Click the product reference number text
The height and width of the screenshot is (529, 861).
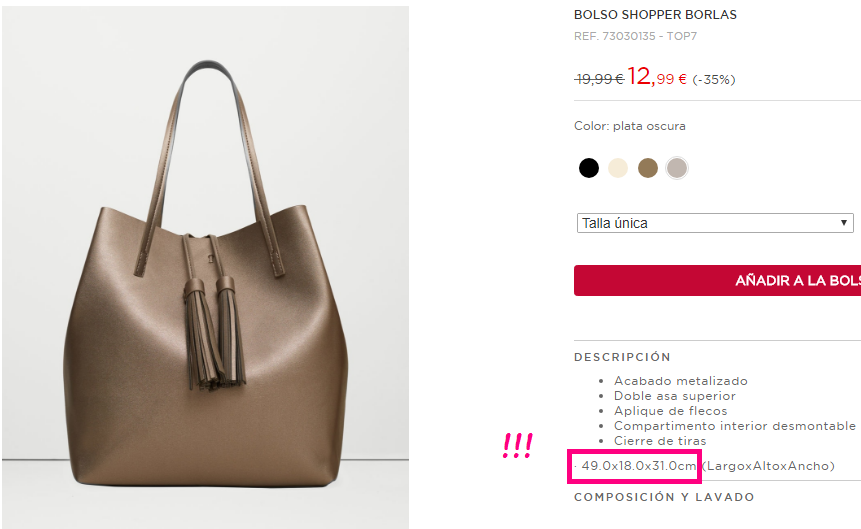coord(635,36)
